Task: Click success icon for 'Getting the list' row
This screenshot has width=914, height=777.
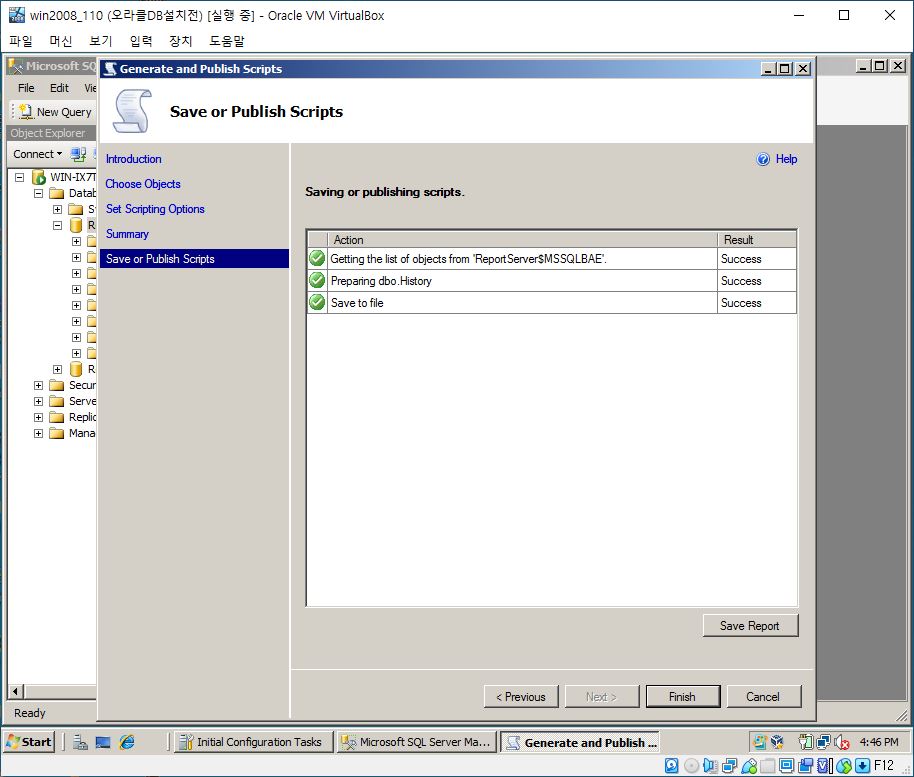Action: 317,258
